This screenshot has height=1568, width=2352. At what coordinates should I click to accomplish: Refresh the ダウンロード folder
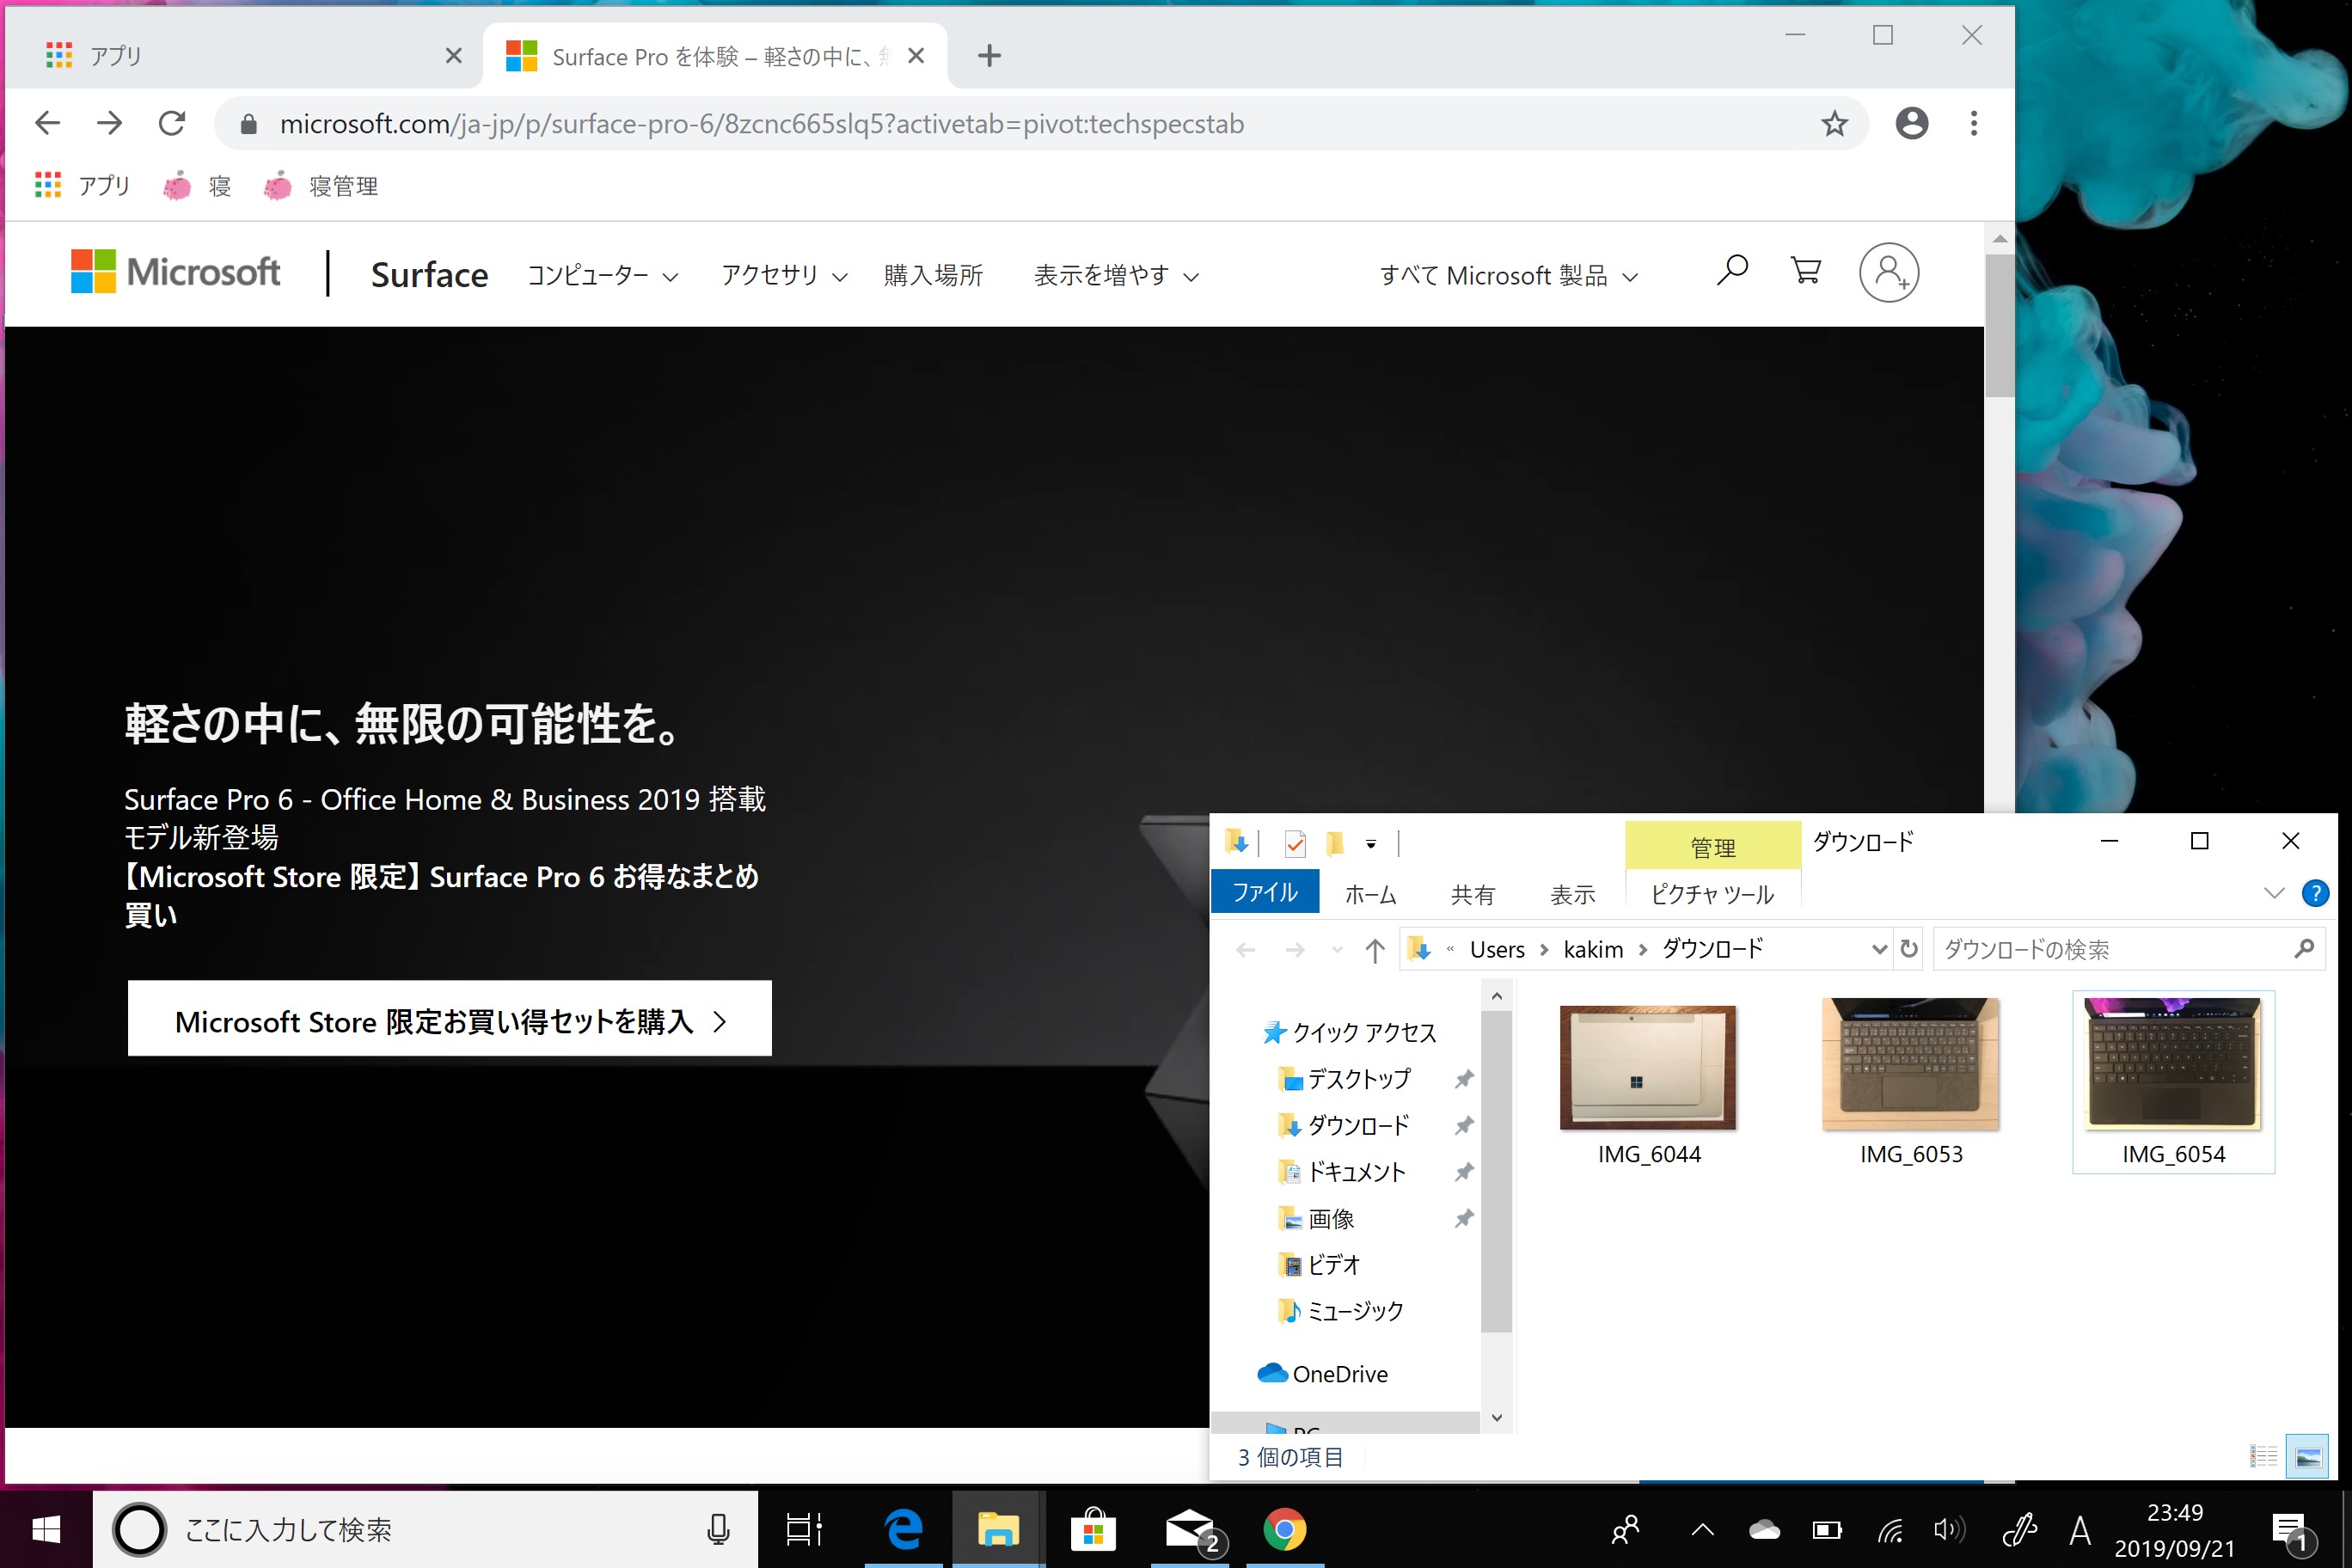[1909, 949]
